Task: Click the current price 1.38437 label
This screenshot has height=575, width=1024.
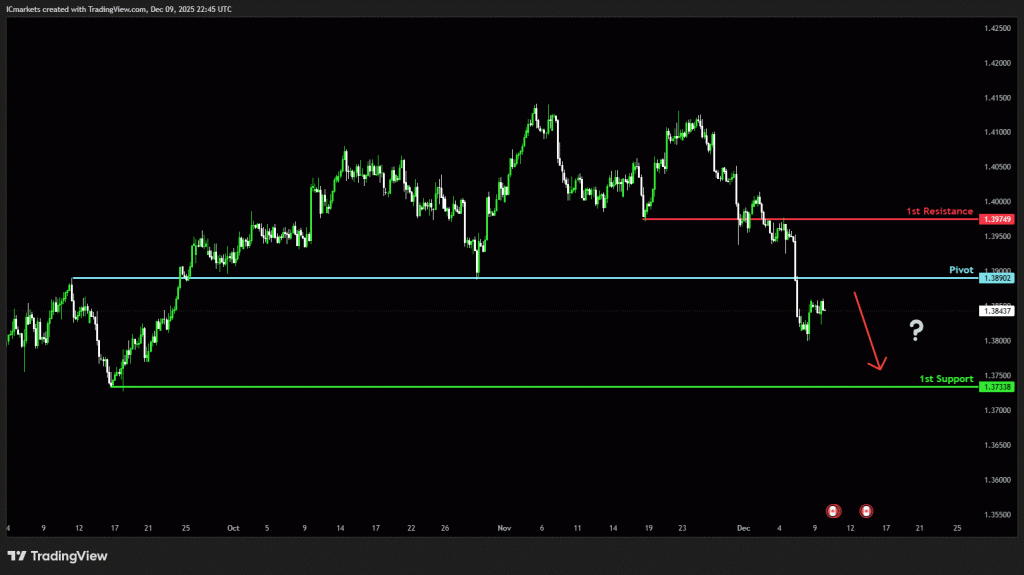Action: click(998, 311)
